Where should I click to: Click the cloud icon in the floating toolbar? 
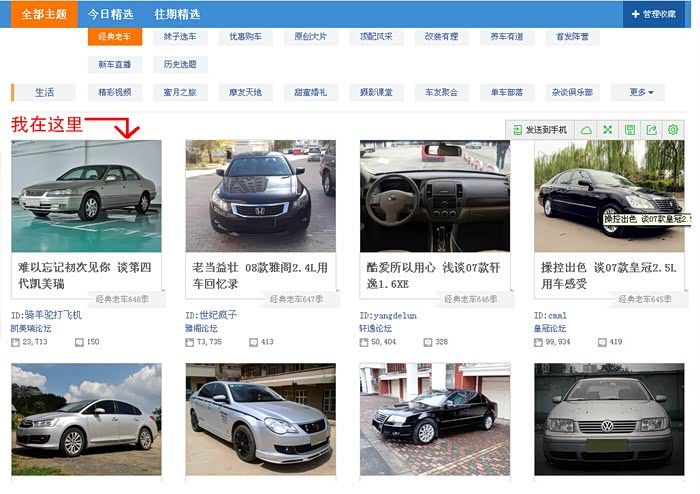pyautogui.click(x=586, y=130)
